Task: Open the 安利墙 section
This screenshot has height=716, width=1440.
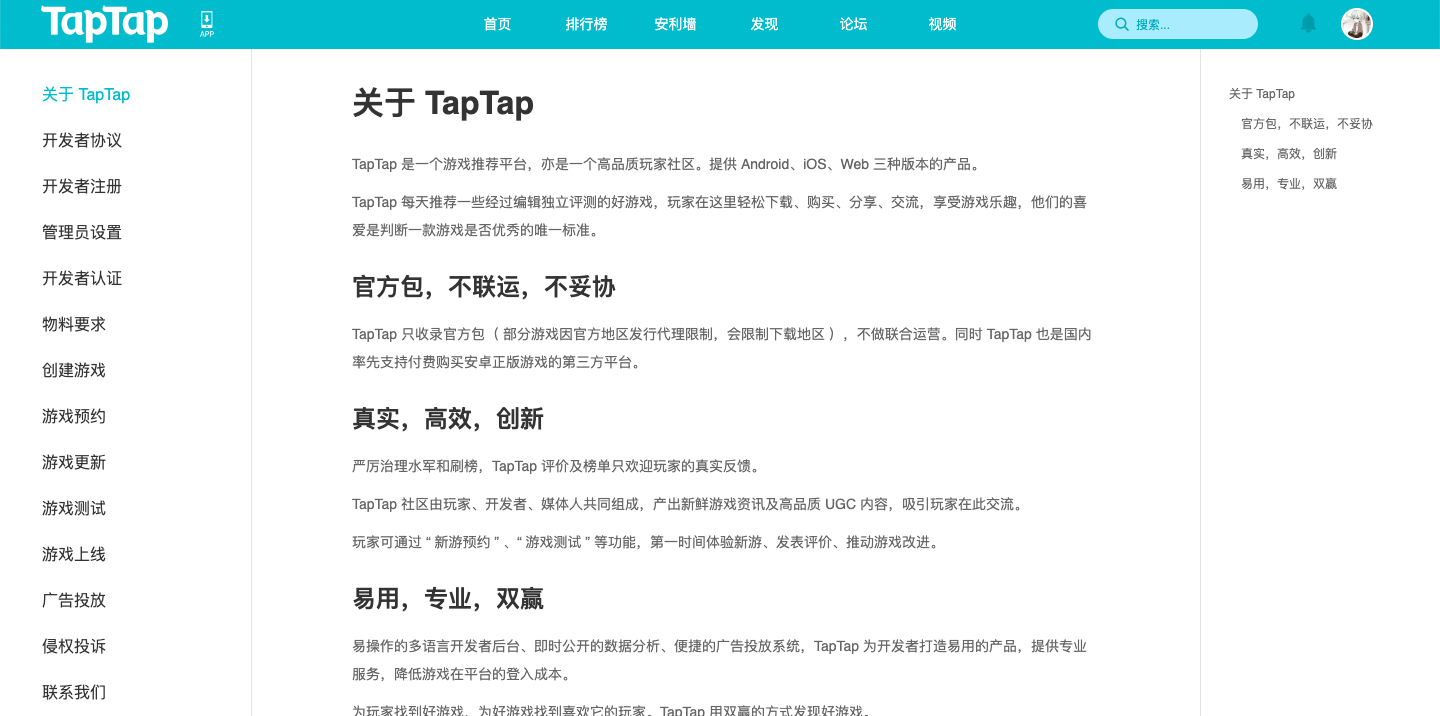Action: (x=675, y=23)
